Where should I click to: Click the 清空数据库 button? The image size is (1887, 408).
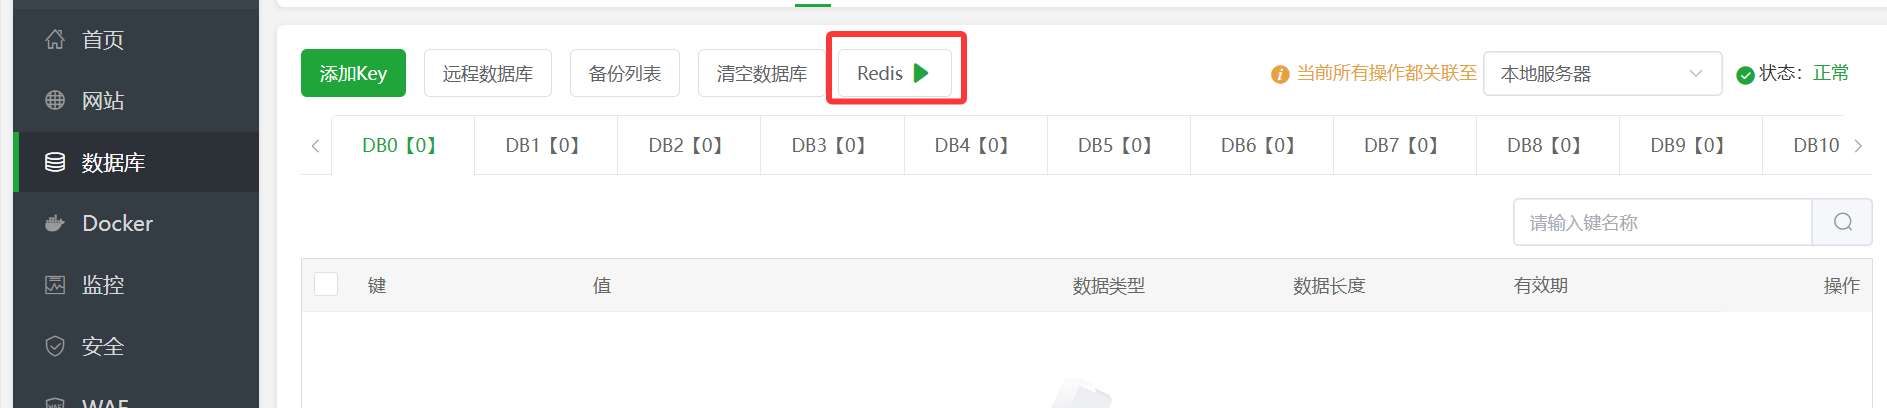pyautogui.click(x=762, y=73)
